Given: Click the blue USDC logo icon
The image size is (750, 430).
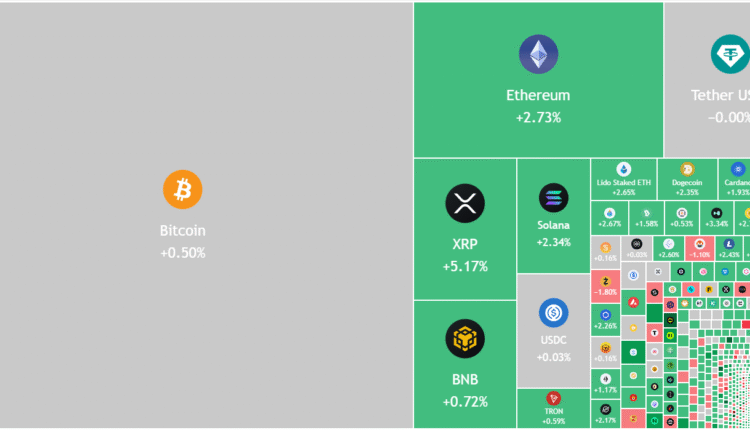Looking at the screenshot, I should (553, 313).
